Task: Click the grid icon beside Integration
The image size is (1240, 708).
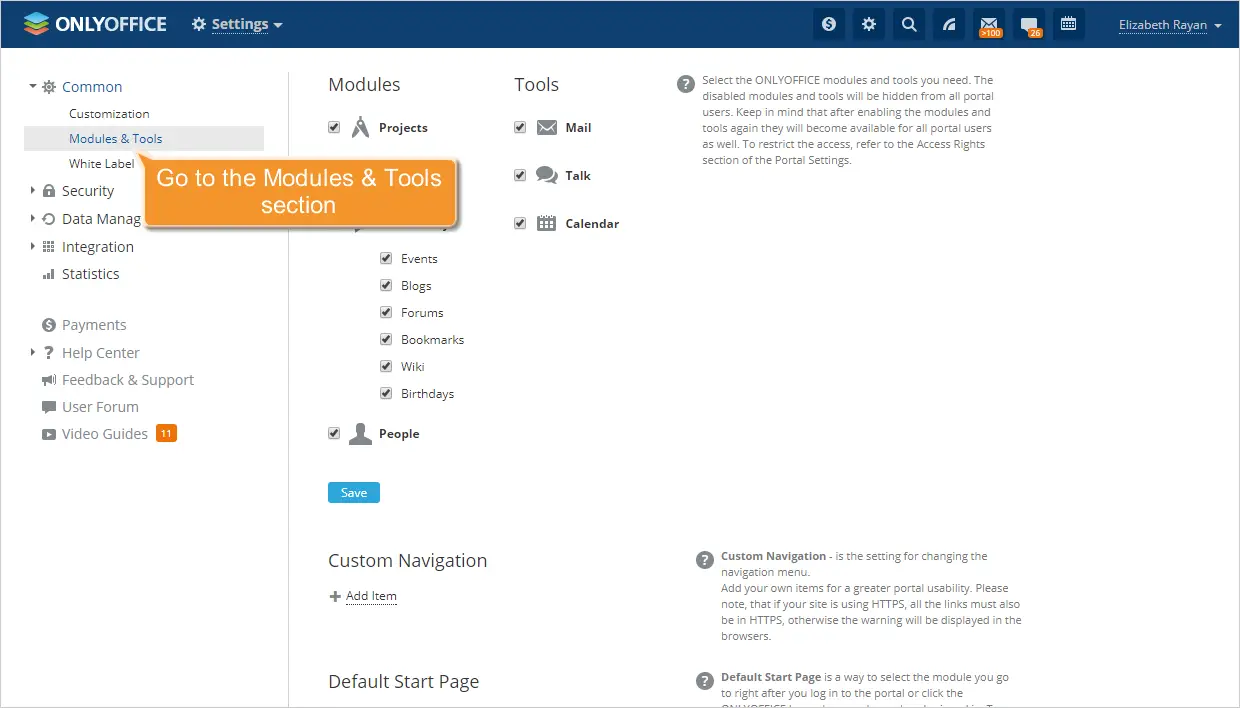Action: coord(49,247)
